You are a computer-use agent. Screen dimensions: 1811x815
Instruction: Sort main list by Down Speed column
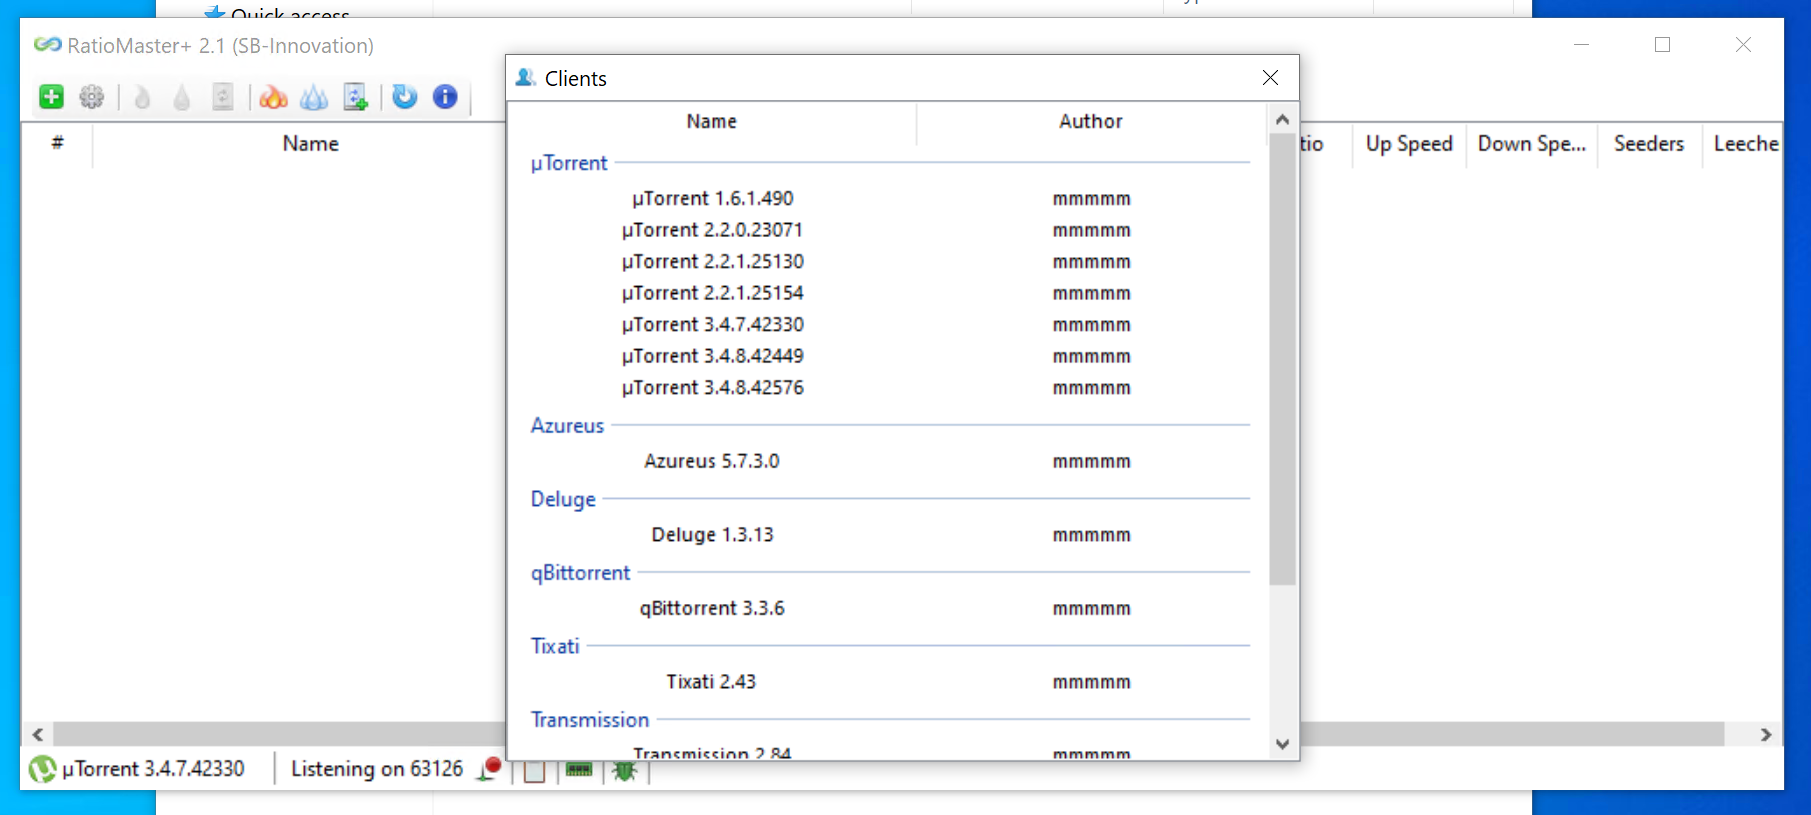[1532, 144]
